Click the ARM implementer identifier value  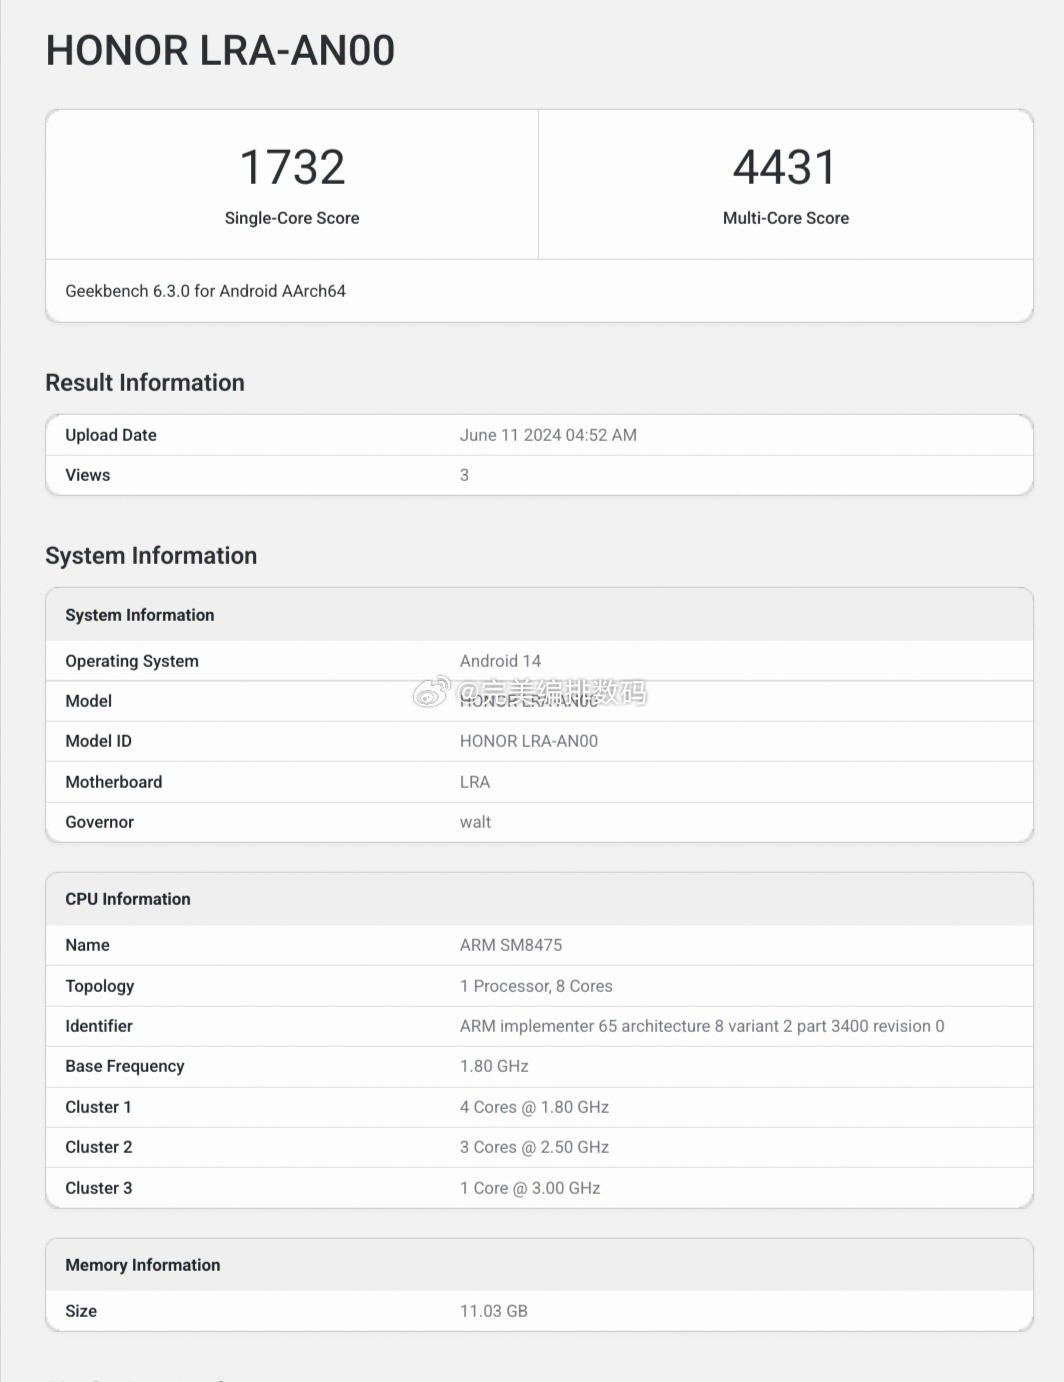tap(702, 1026)
